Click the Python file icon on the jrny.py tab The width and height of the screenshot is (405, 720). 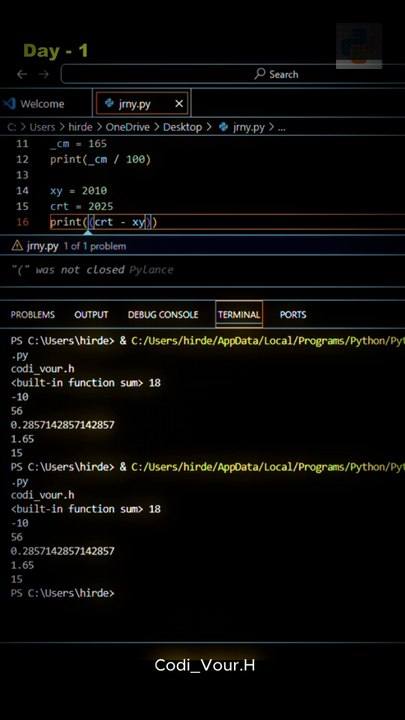tap(109, 104)
